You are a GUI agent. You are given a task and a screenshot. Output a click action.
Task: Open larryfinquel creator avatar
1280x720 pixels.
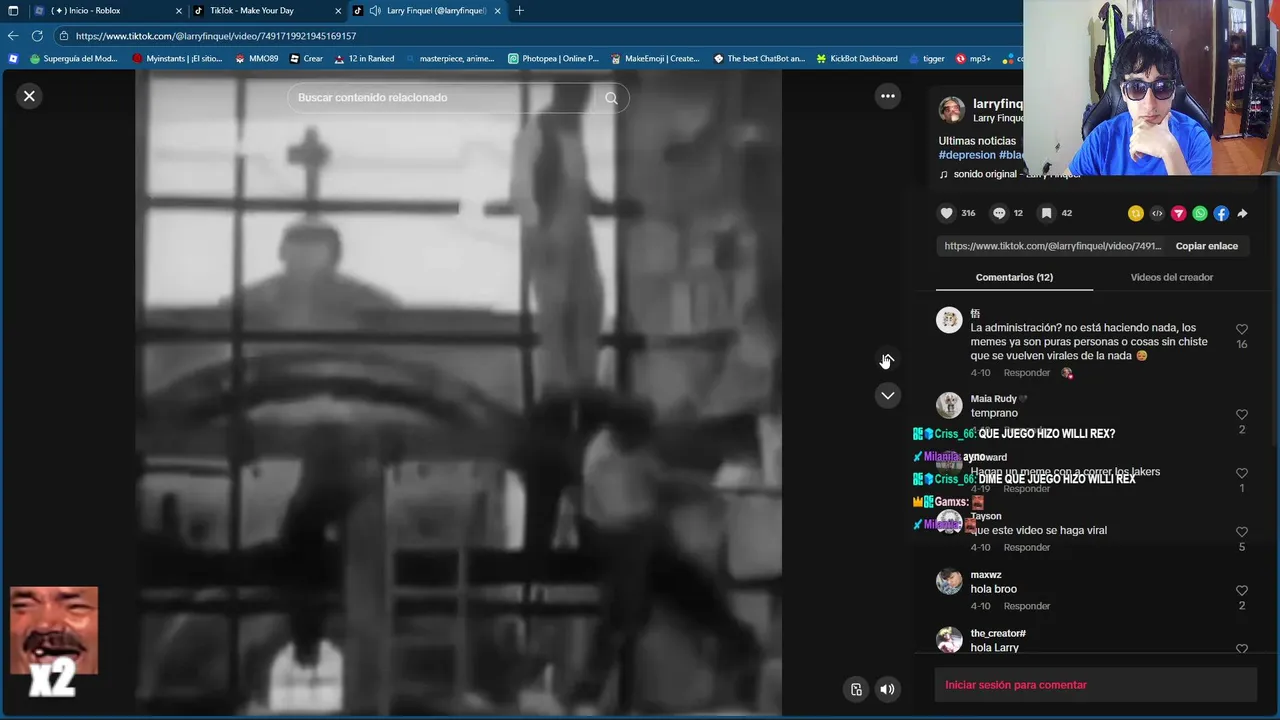coord(952,110)
